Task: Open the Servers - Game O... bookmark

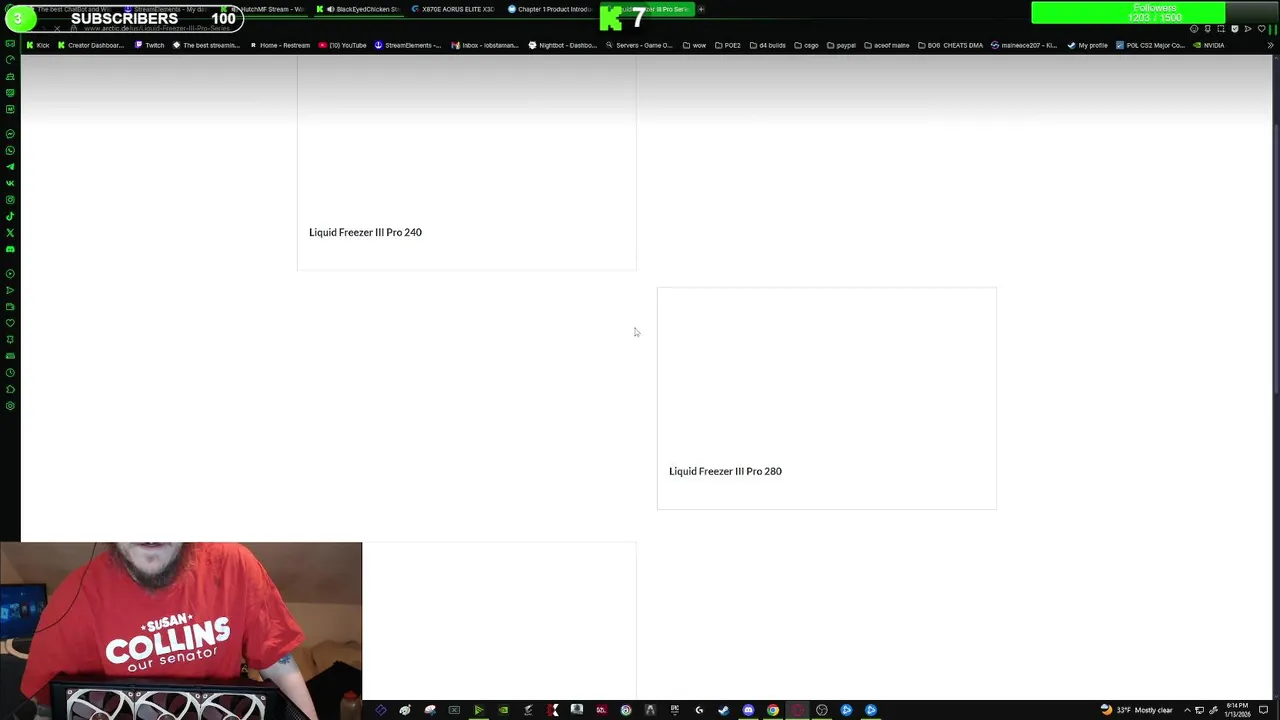Action: click(x=639, y=45)
